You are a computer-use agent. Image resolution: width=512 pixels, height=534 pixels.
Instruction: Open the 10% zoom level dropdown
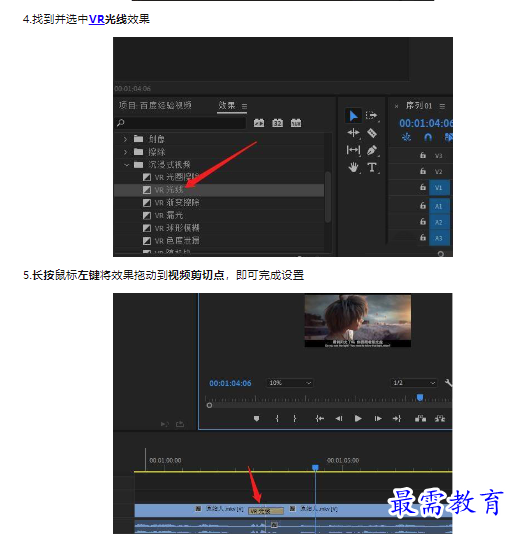(x=290, y=383)
